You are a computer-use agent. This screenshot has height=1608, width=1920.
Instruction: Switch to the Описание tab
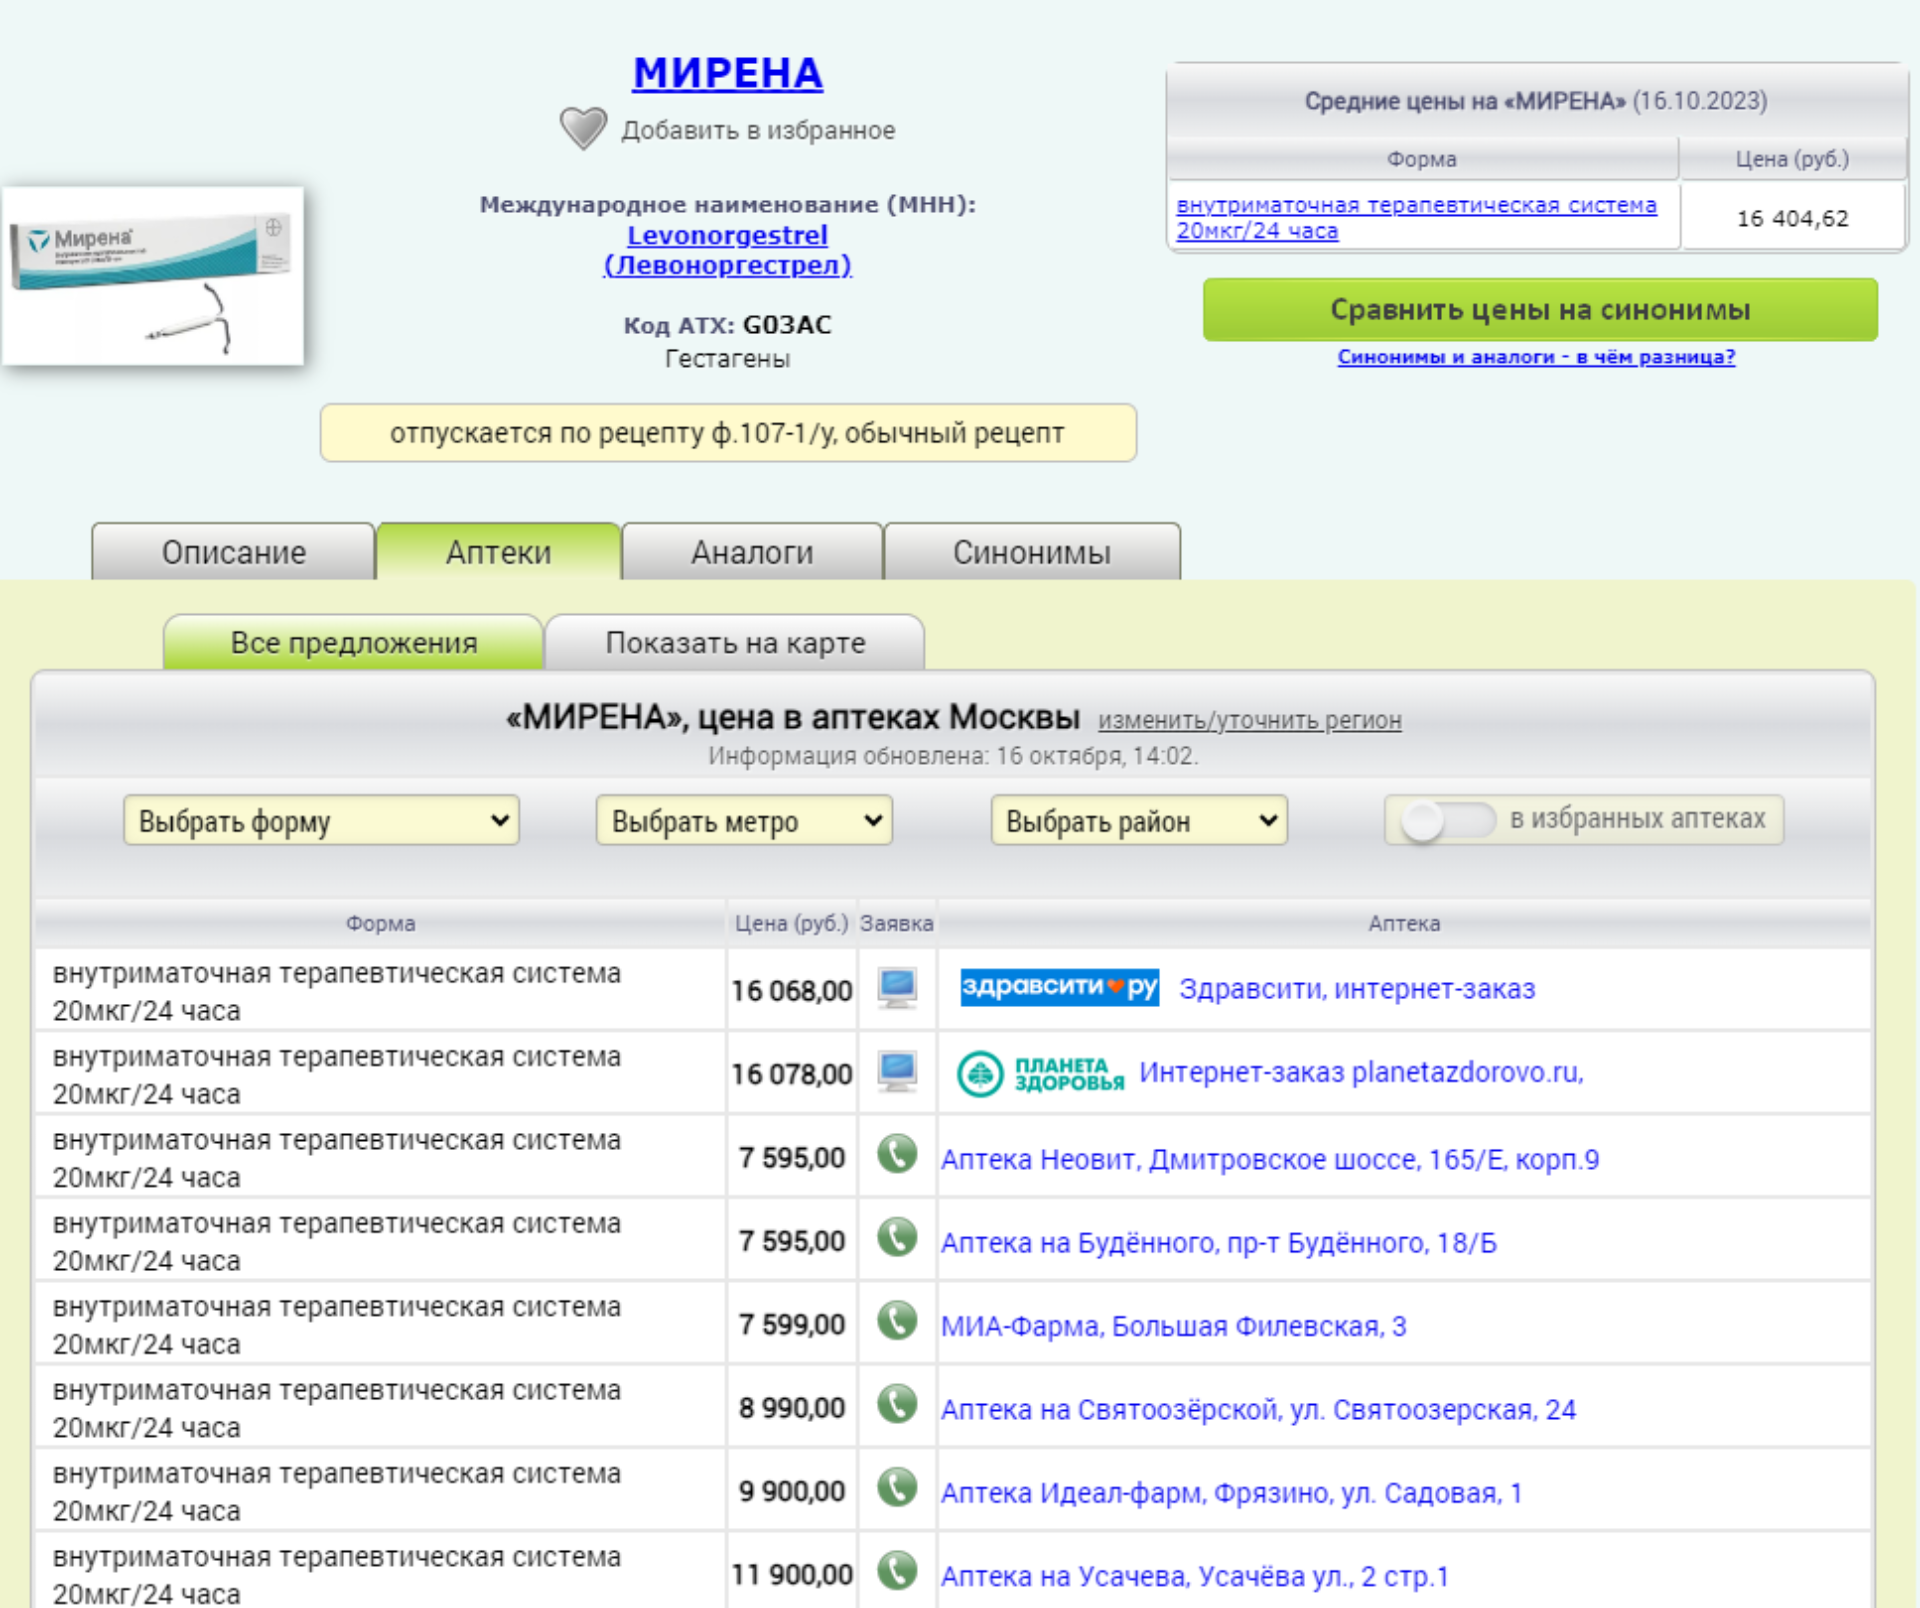pyautogui.click(x=234, y=552)
